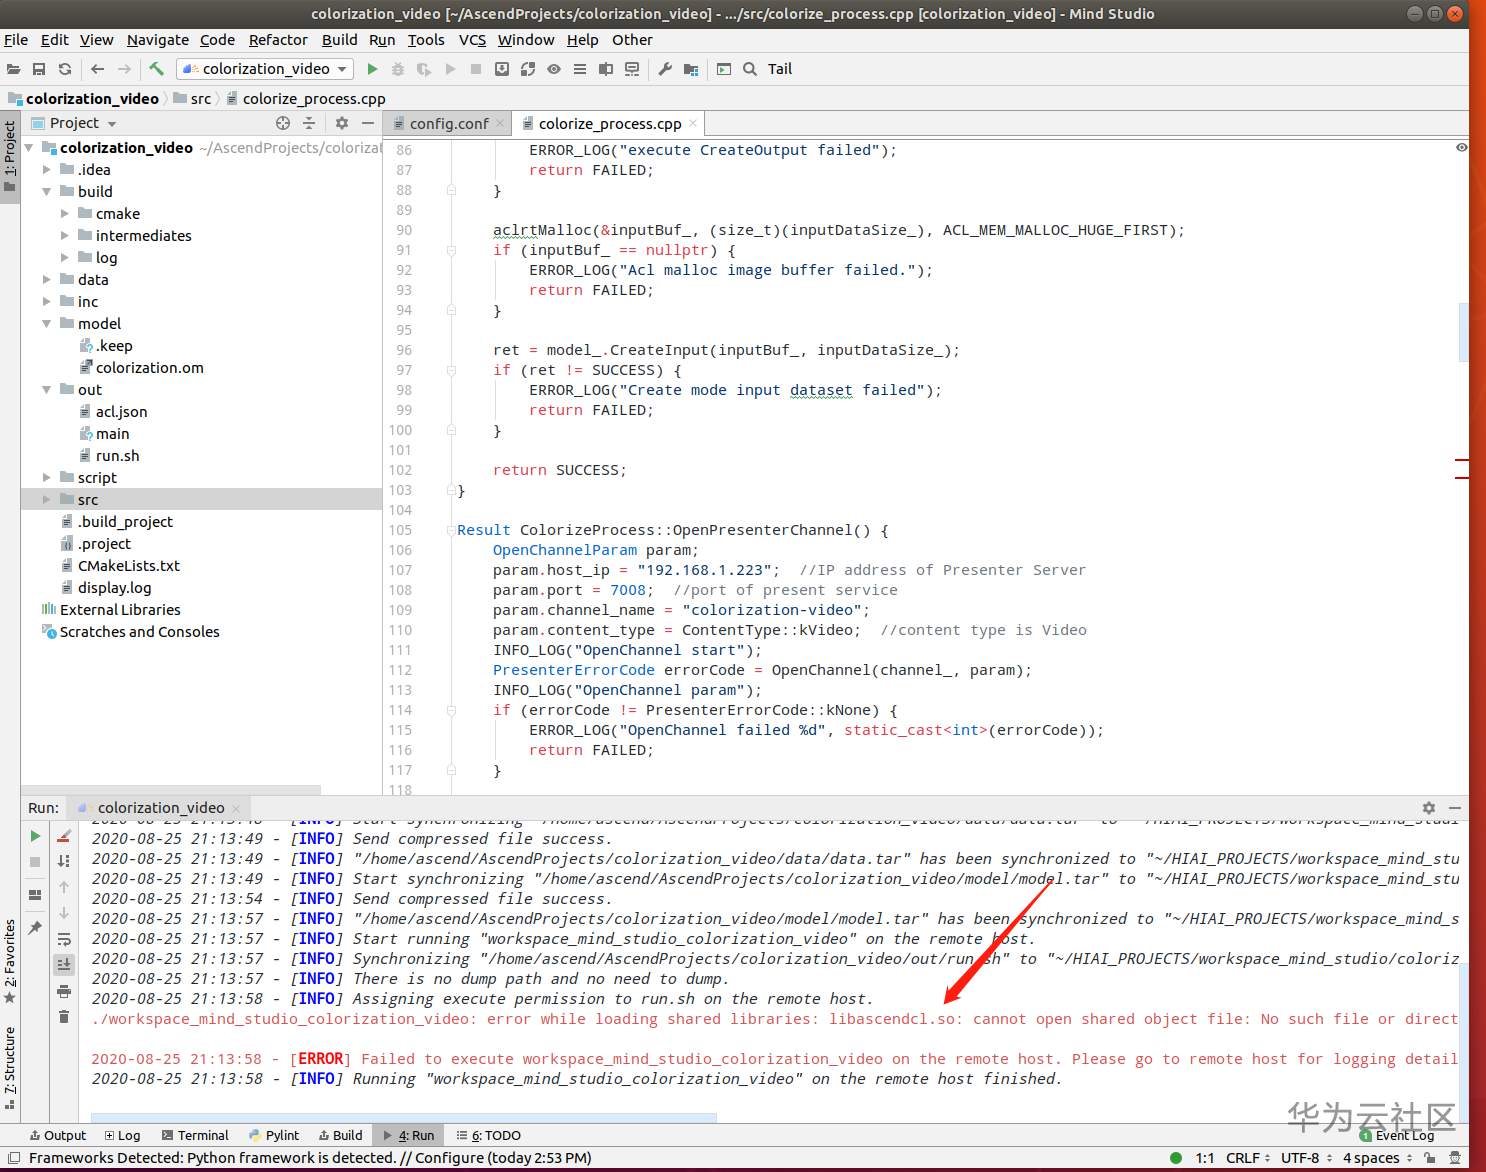Click the search magnifier icon in the toolbar
The width and height of the screenshot is (1486, 1172).
point(750,69)
